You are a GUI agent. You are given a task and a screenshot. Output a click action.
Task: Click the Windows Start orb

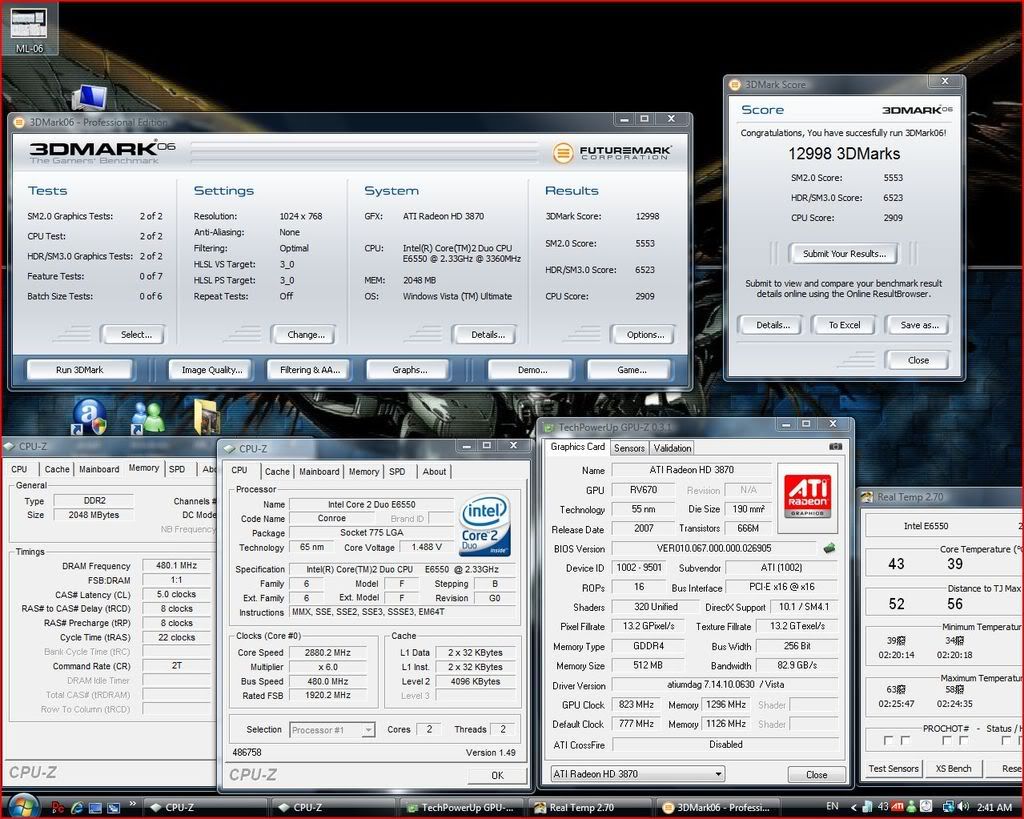pos(22,805)
